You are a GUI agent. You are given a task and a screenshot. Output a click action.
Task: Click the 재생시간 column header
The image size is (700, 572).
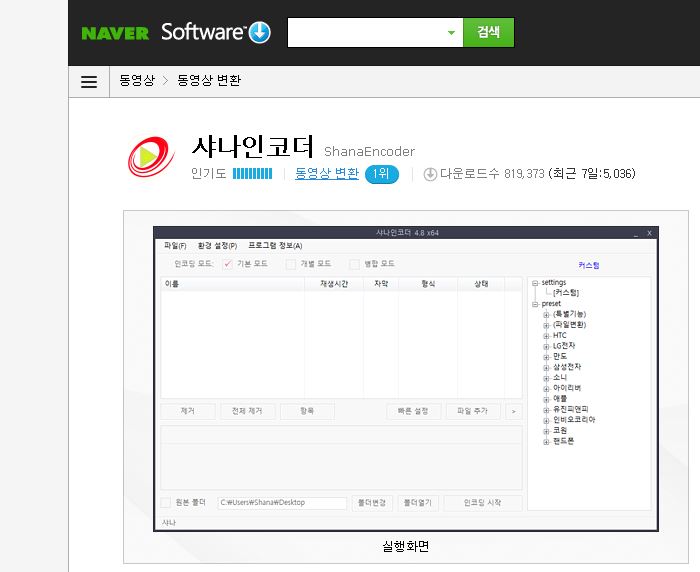(334, 284)
